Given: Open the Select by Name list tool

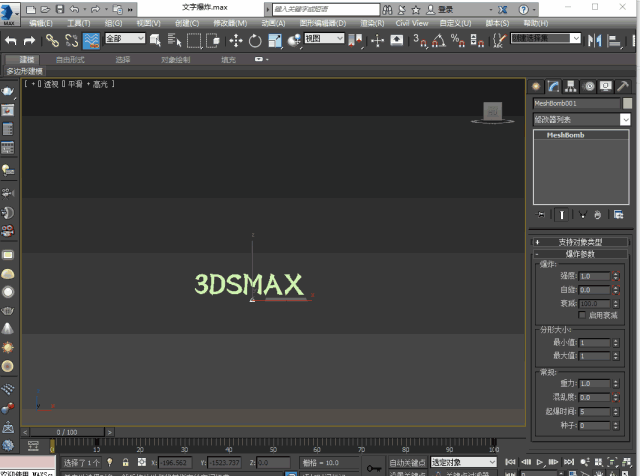Looking at the screenshot, I should tap(174, 40).
